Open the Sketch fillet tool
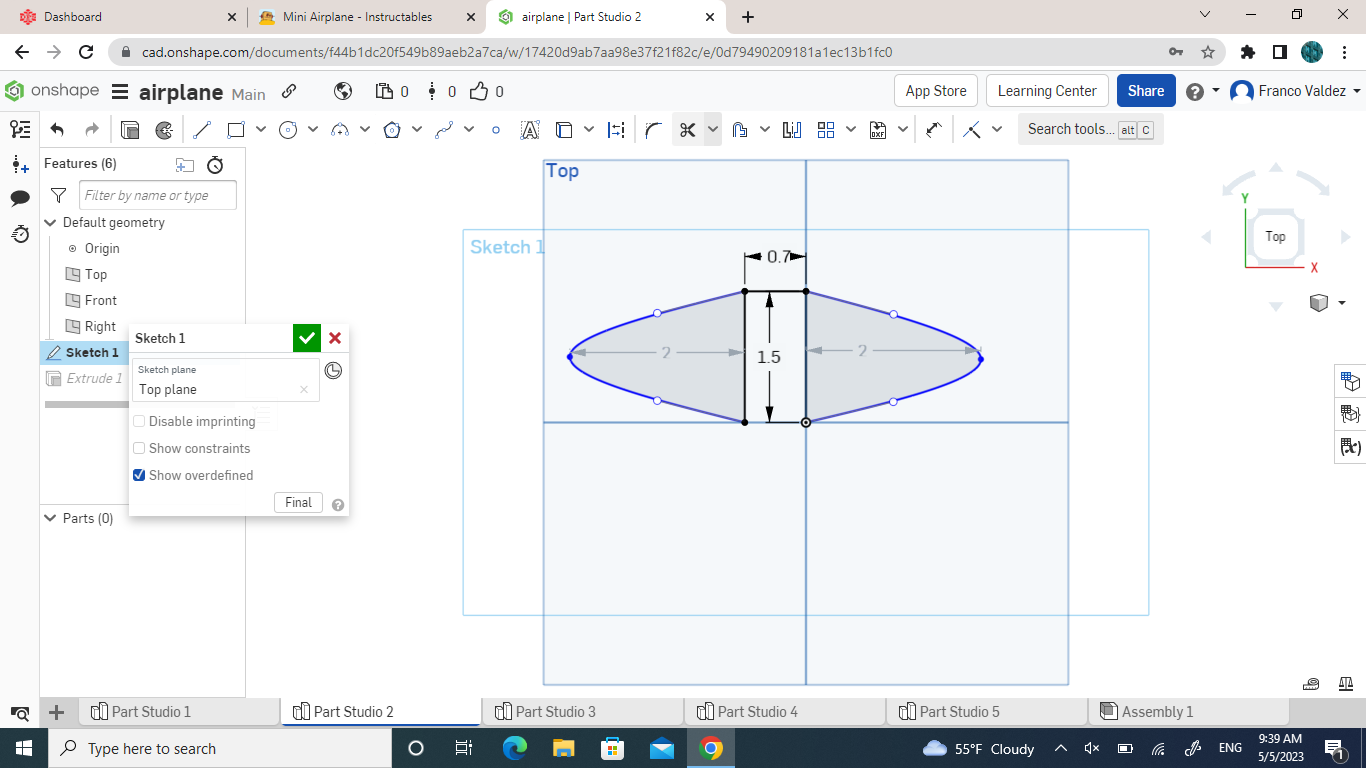The height and width of the screenshot is (768, 1366). (652, 129)
